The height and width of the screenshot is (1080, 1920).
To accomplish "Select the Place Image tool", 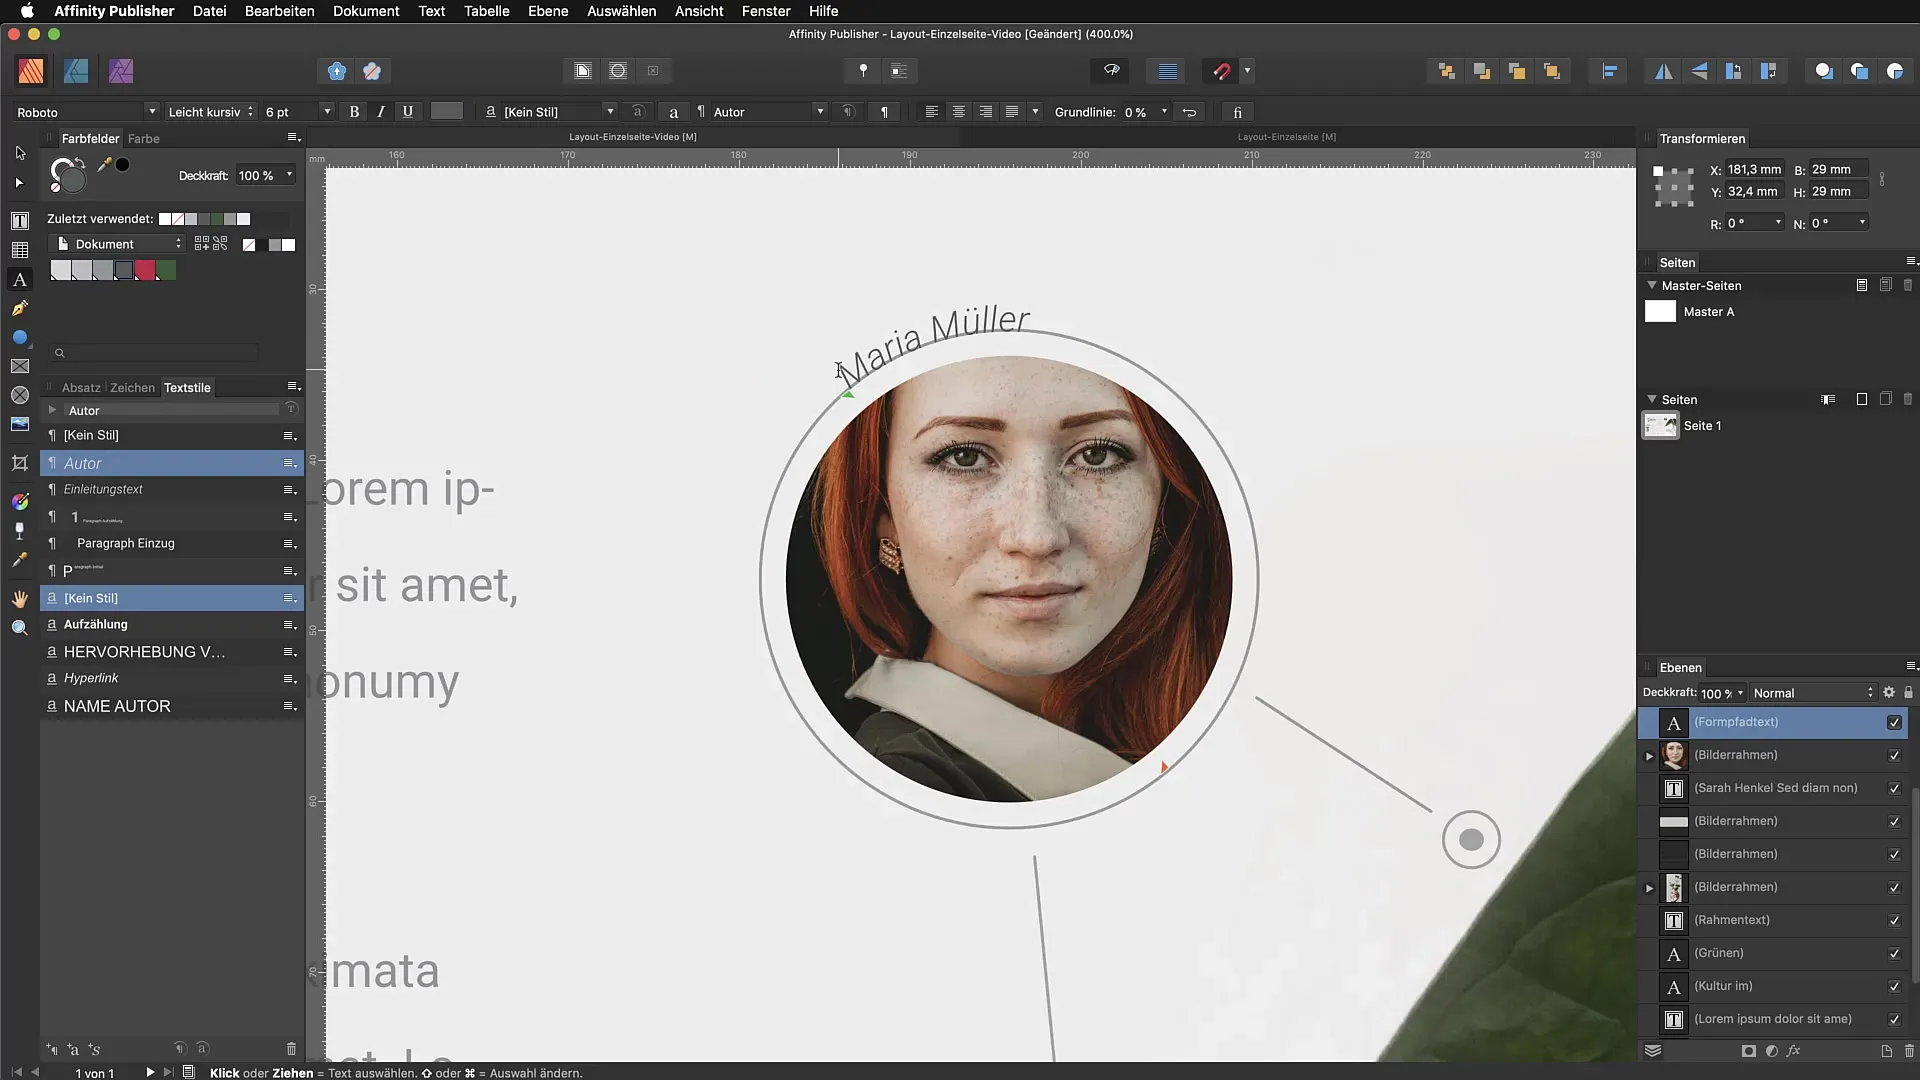I will (x=20, y=424).
